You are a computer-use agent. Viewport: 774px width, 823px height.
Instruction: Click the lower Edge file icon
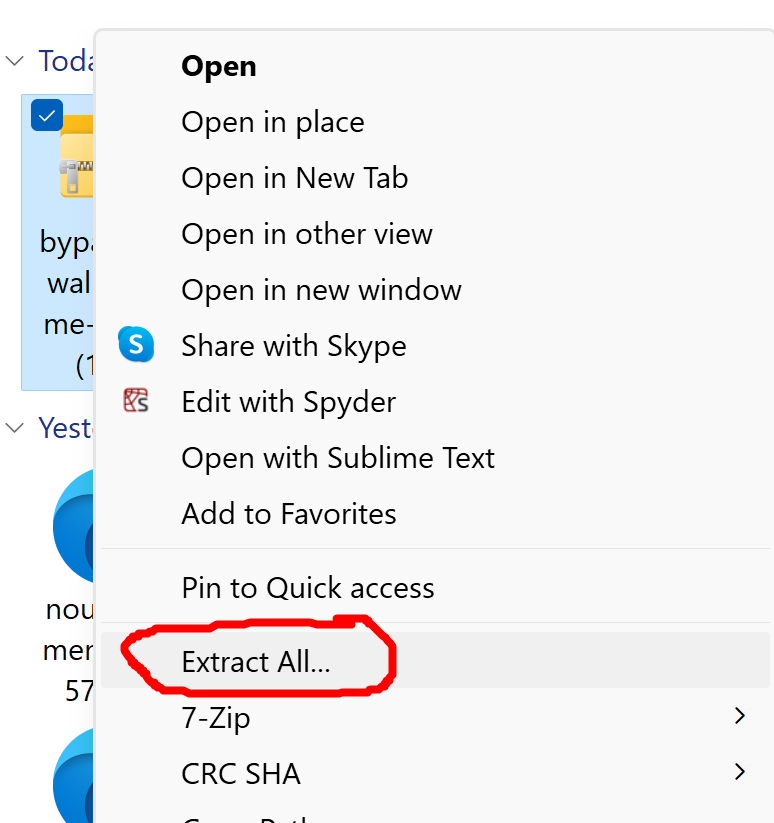pyautogui.click(x=73, y=776)
